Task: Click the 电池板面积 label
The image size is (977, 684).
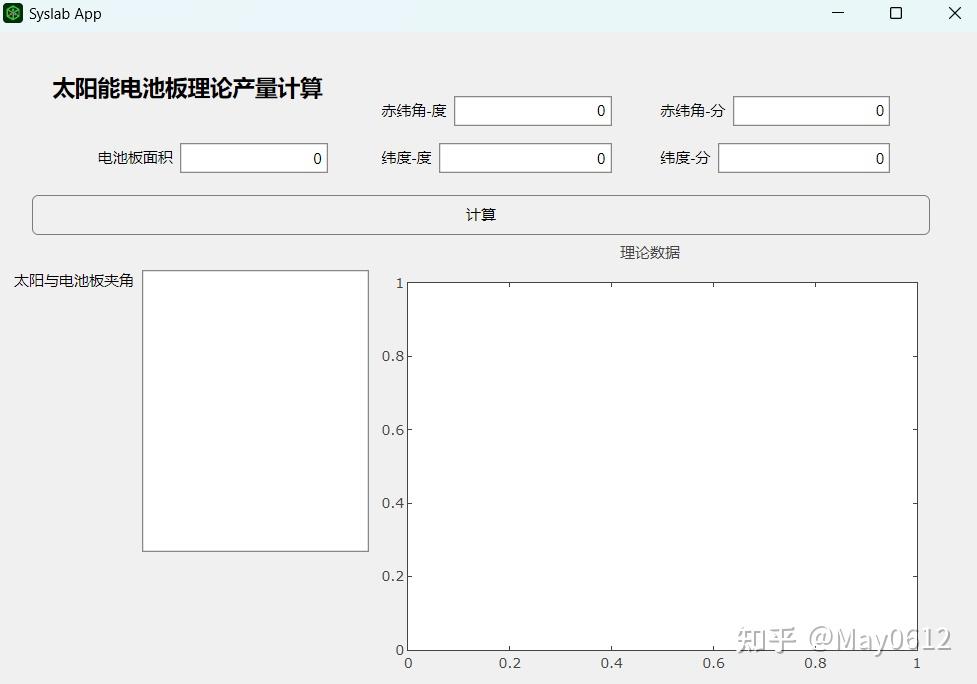Action: click(135, 158)
